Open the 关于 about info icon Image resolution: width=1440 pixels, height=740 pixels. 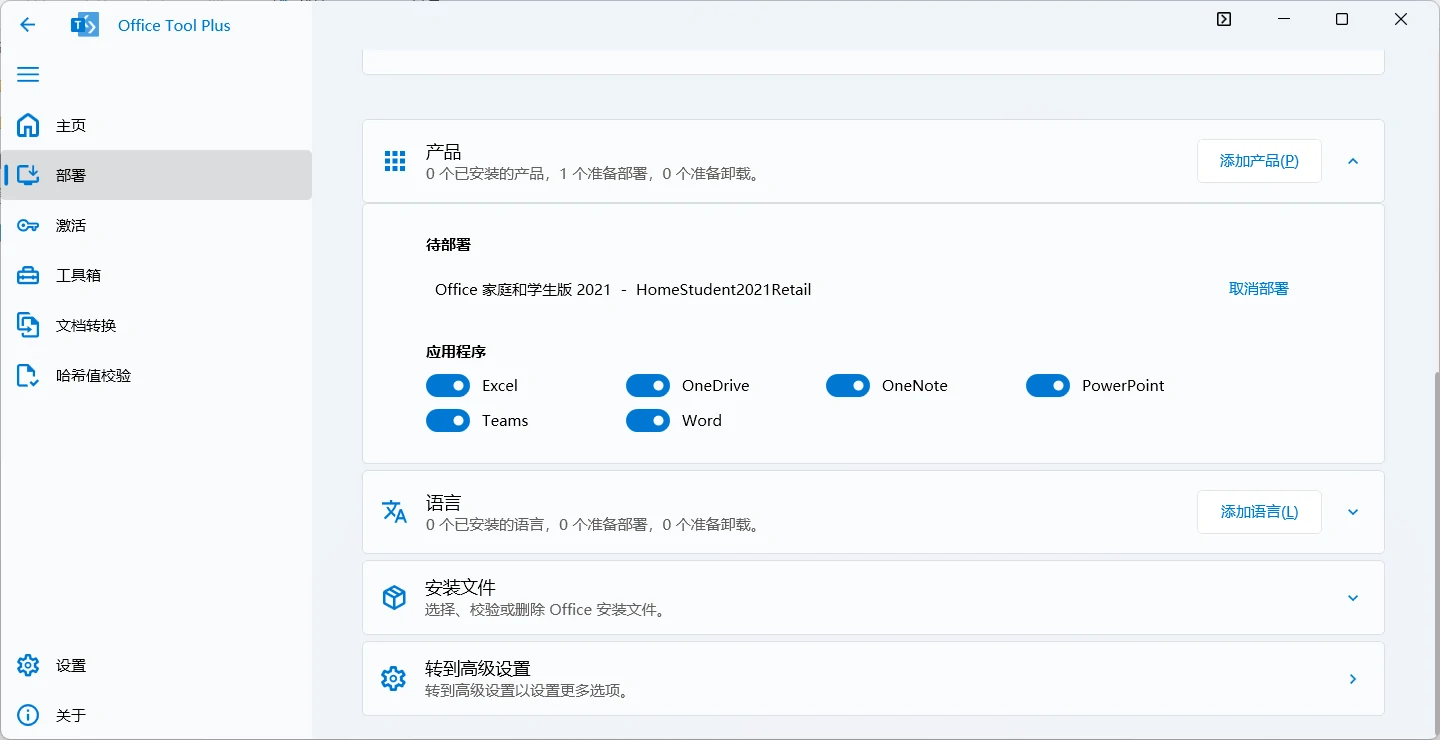(x=28, y=716)
